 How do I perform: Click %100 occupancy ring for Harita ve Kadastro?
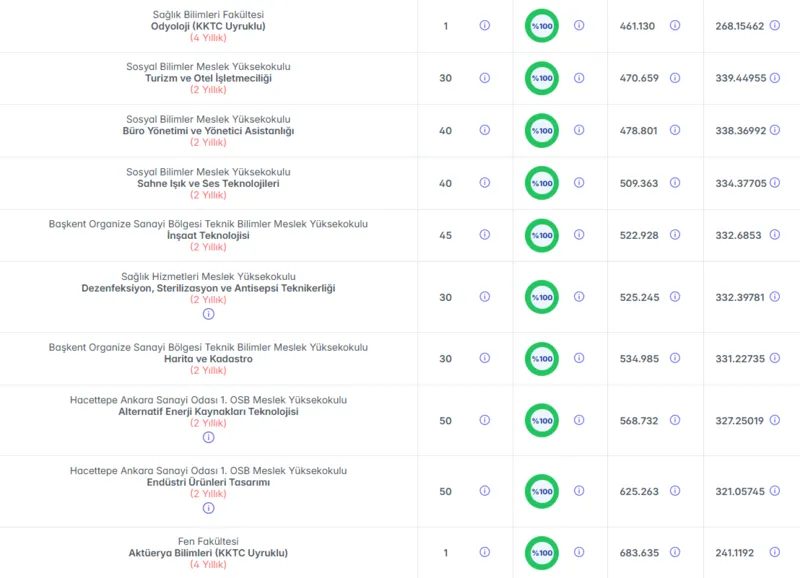[542, 359]
